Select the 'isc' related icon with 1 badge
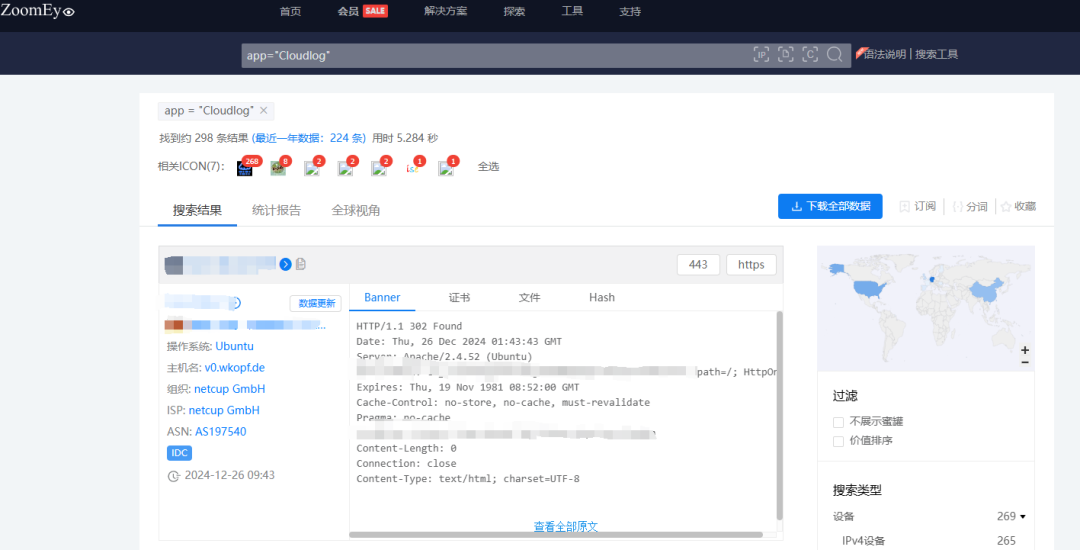 (413, 167)
